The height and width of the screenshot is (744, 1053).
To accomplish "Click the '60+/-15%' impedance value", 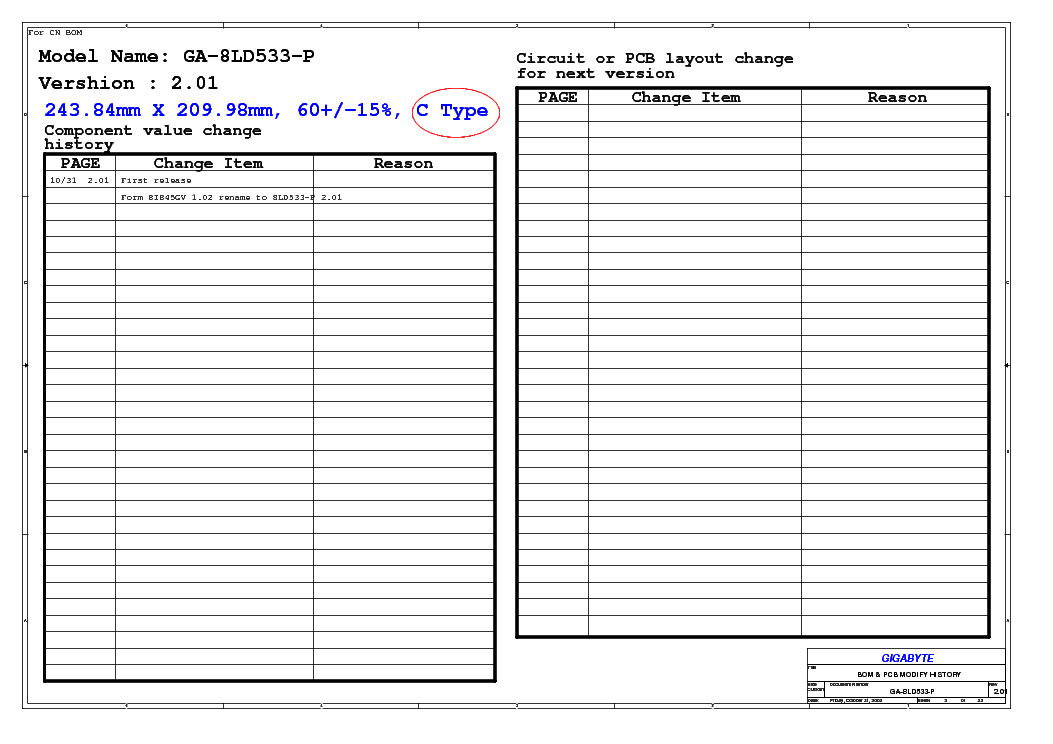I will pos(346,110).
